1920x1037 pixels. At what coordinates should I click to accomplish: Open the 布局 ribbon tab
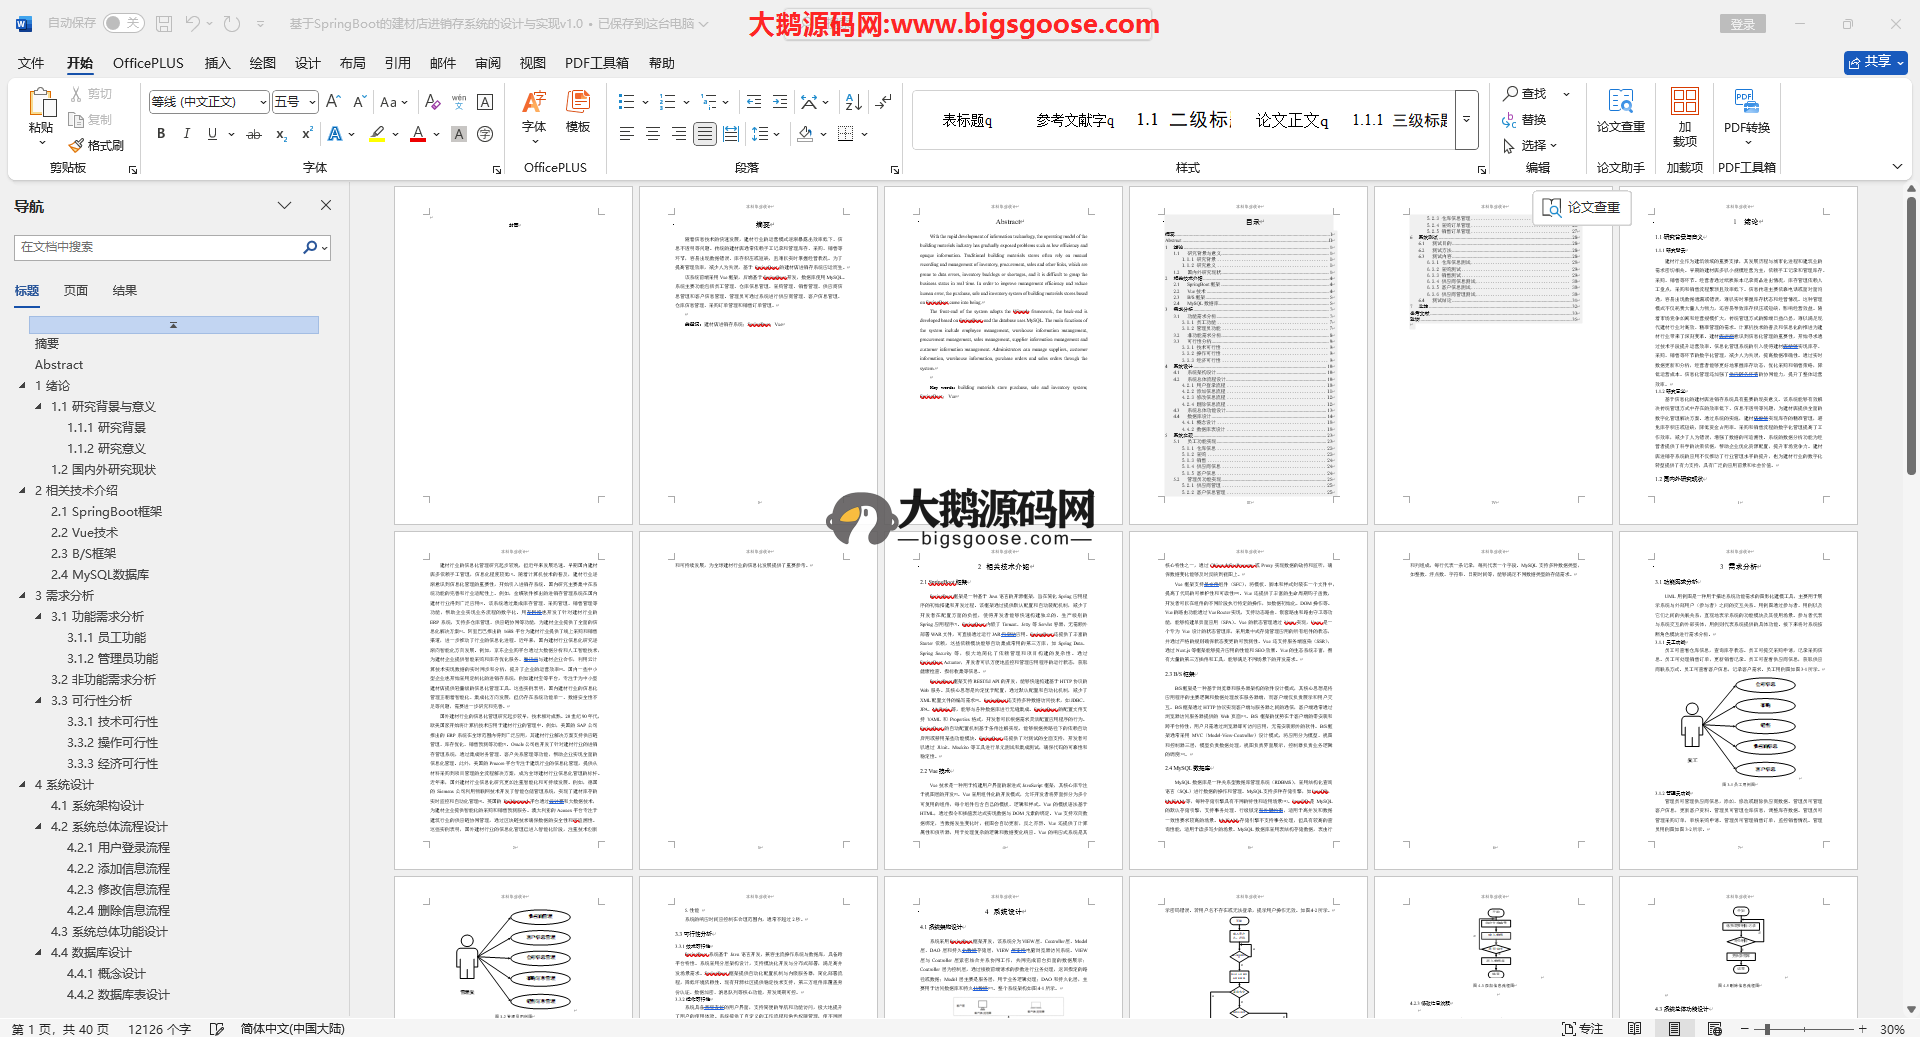pyautogui.click(x=352, y=63)
